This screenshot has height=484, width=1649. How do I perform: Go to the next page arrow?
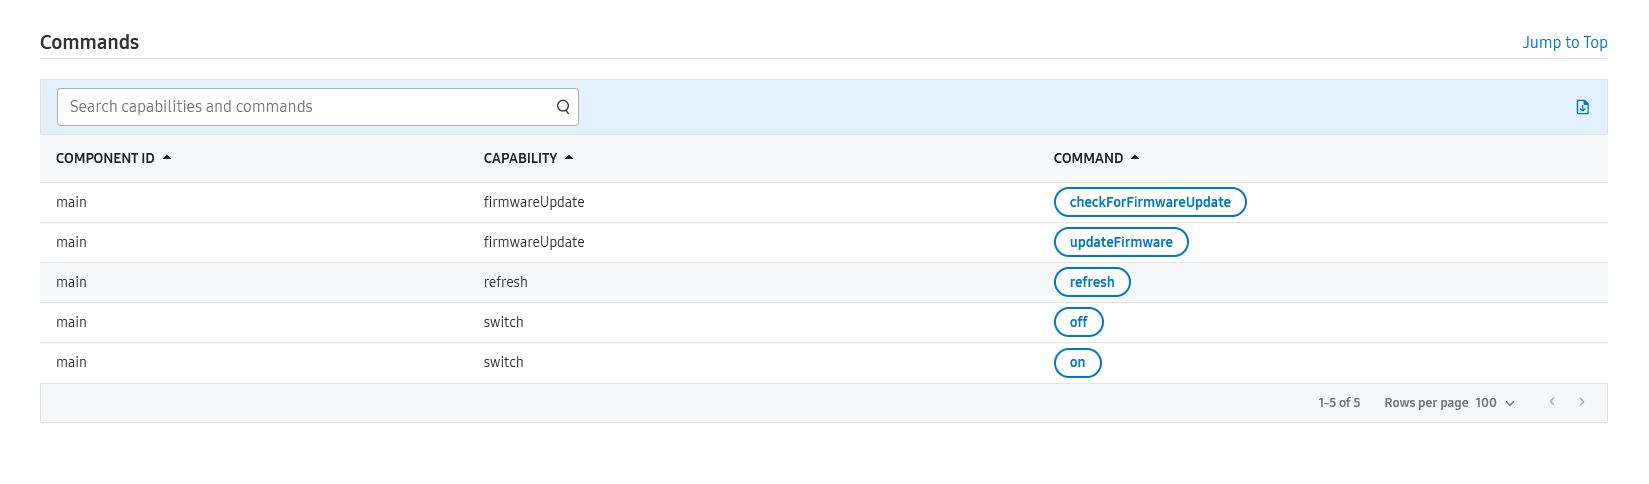coord(1581,402)
